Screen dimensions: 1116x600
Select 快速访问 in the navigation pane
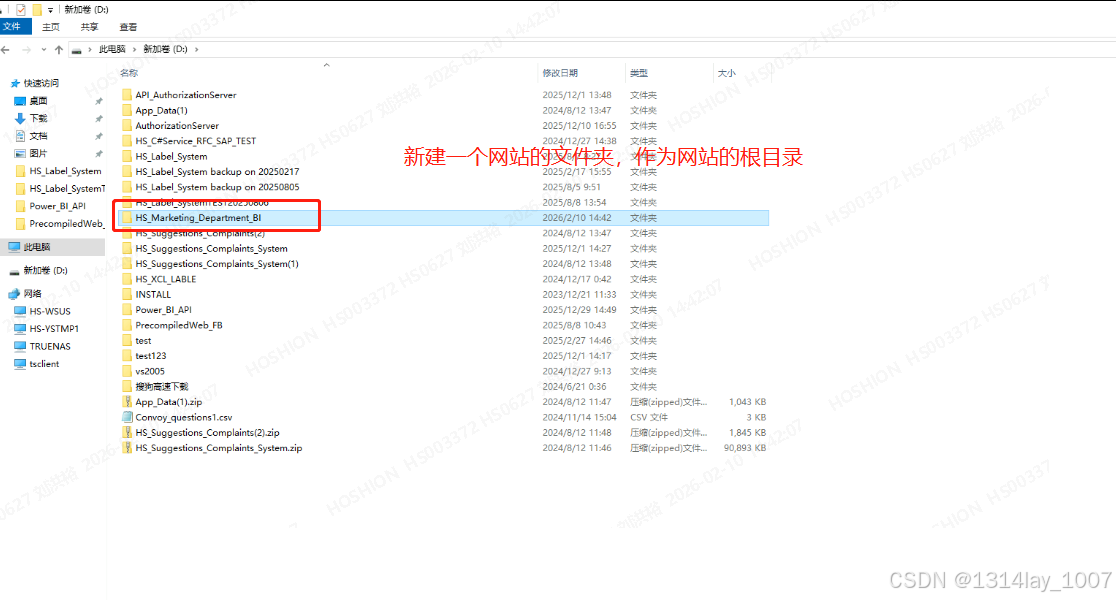(41, 83)
